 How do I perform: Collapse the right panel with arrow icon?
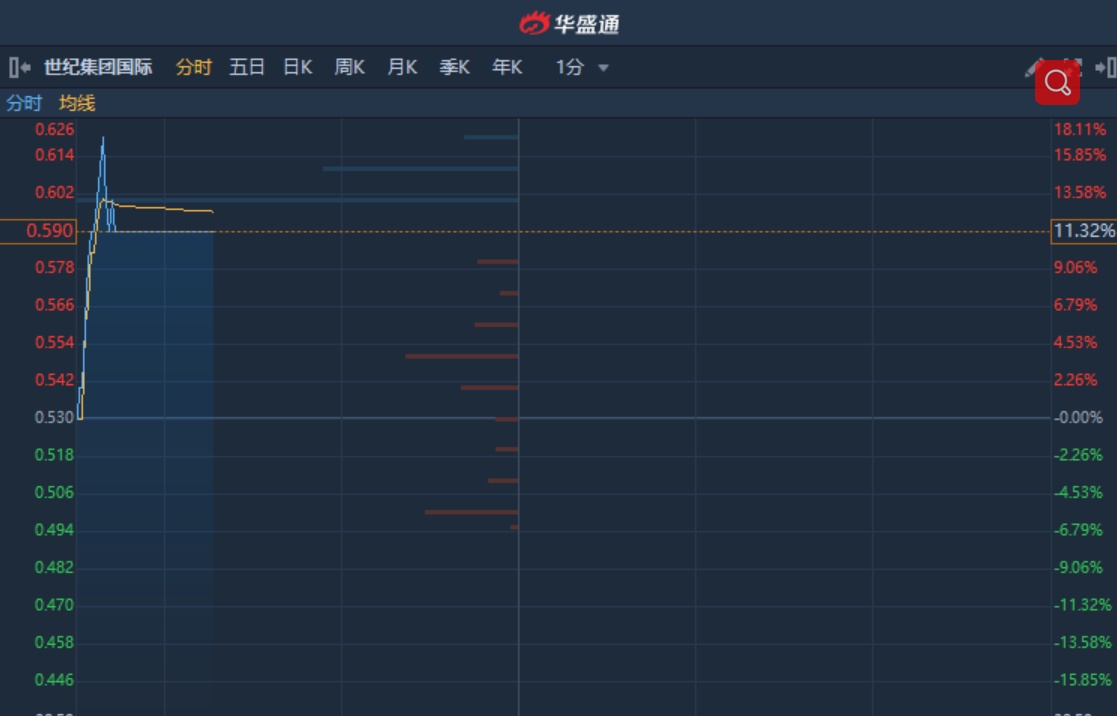coord(1106,68)
